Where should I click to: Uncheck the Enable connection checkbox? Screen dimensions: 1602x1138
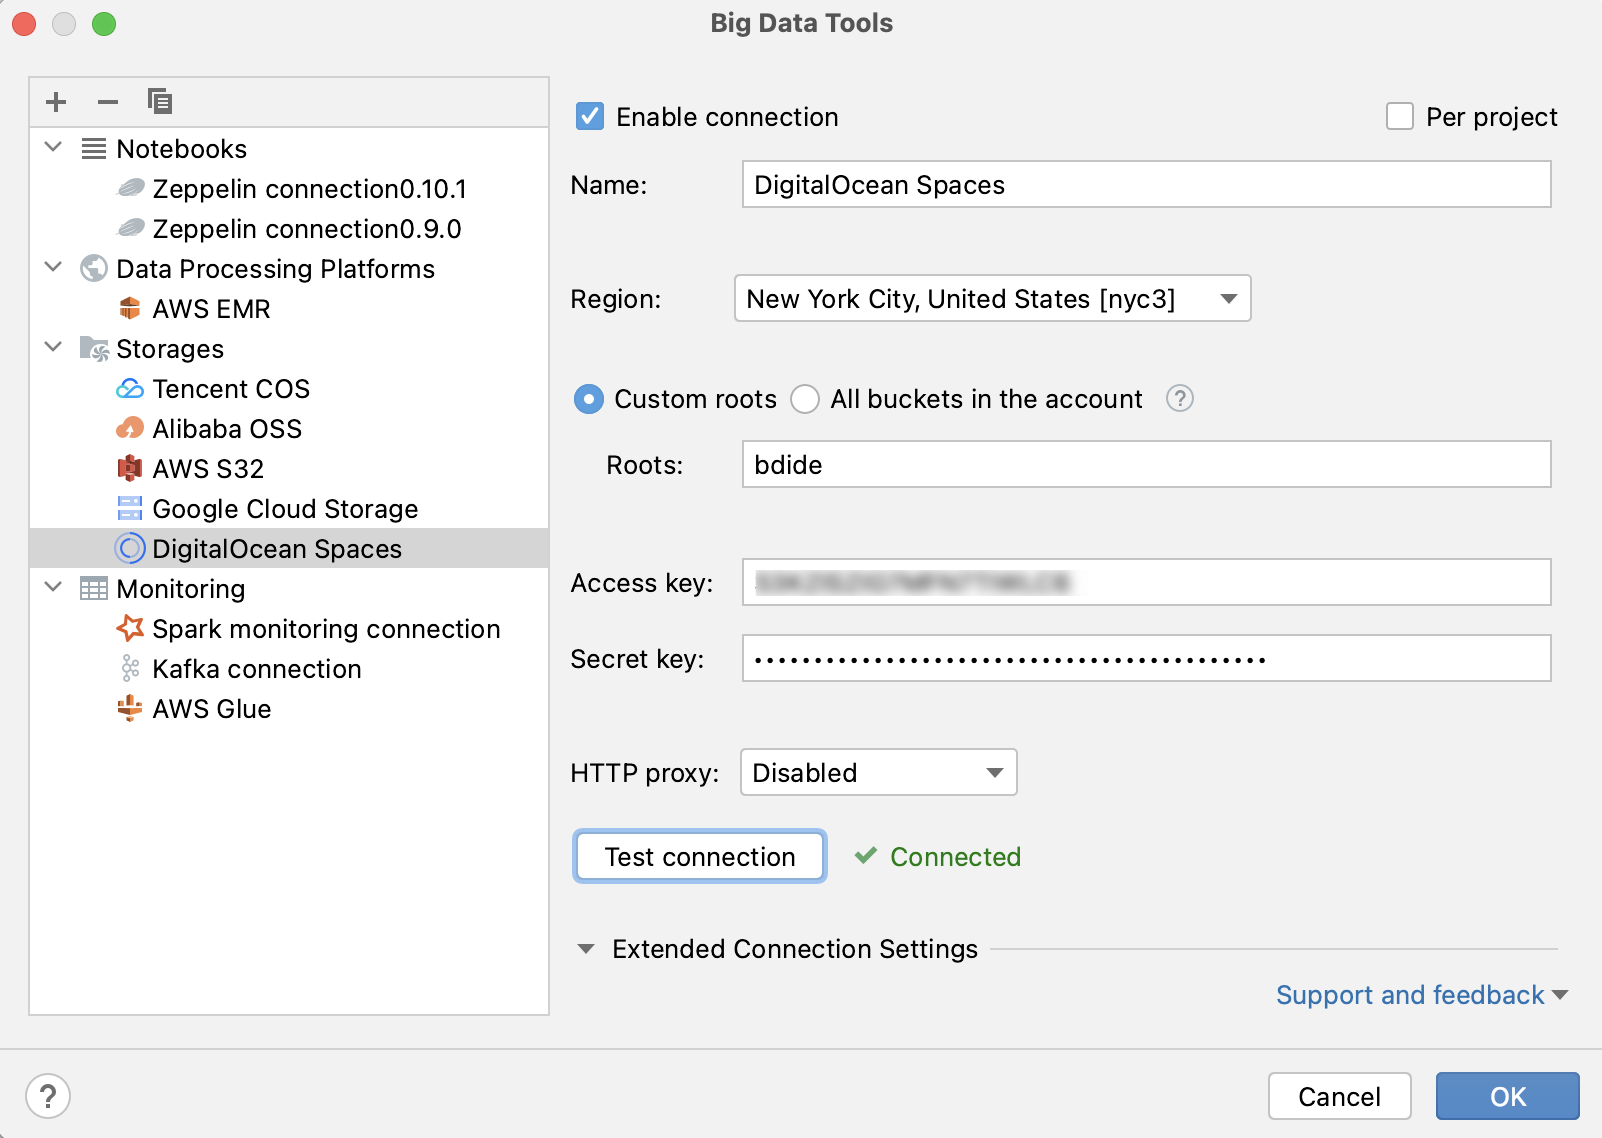tap(589, 116)
